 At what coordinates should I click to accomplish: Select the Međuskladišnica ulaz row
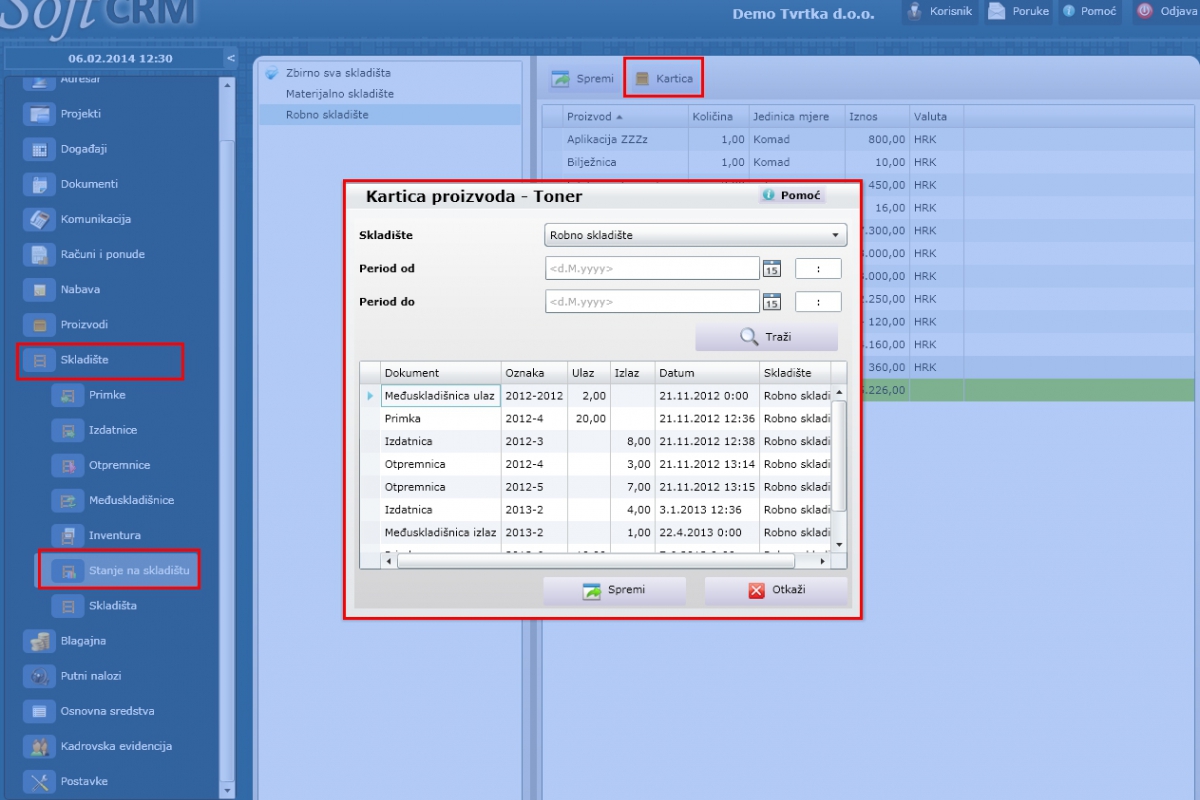pyautogui.click(x=596, y=396)
